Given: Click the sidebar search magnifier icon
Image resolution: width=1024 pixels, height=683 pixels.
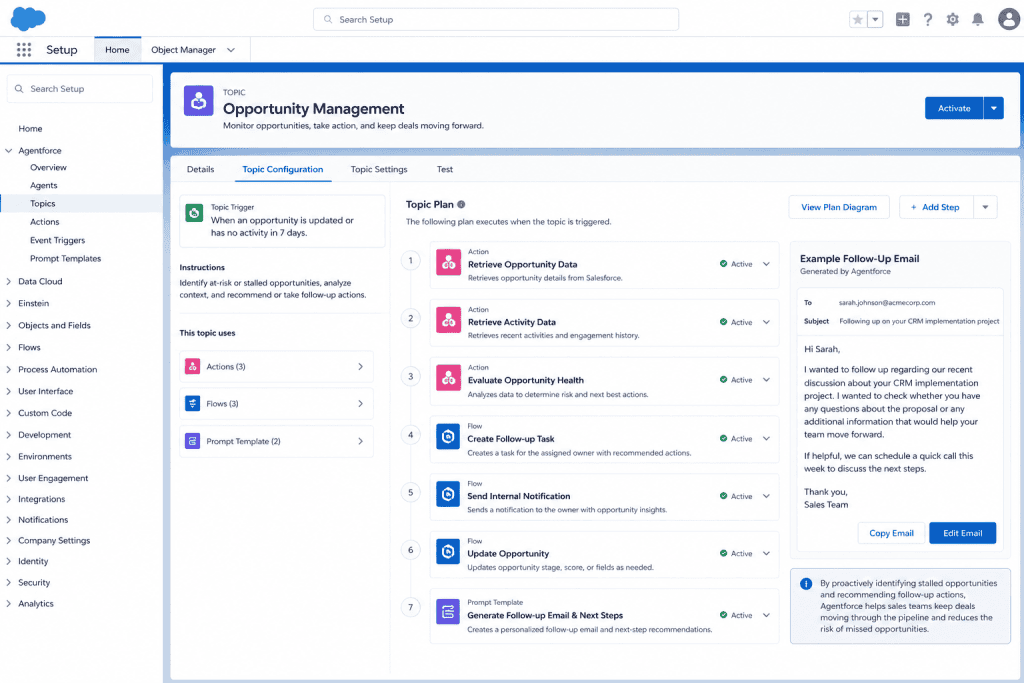Looking at the screenshot, I should tap(19, 89).
